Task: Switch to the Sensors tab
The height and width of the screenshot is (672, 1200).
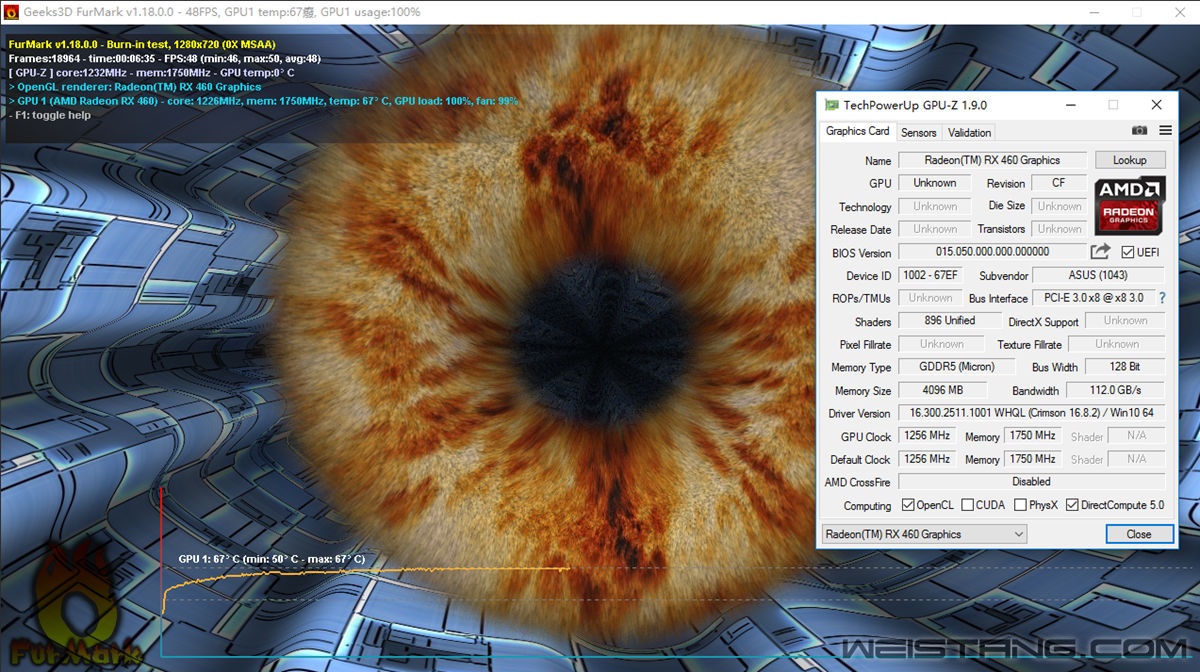Action: click(x=919, y=132)
